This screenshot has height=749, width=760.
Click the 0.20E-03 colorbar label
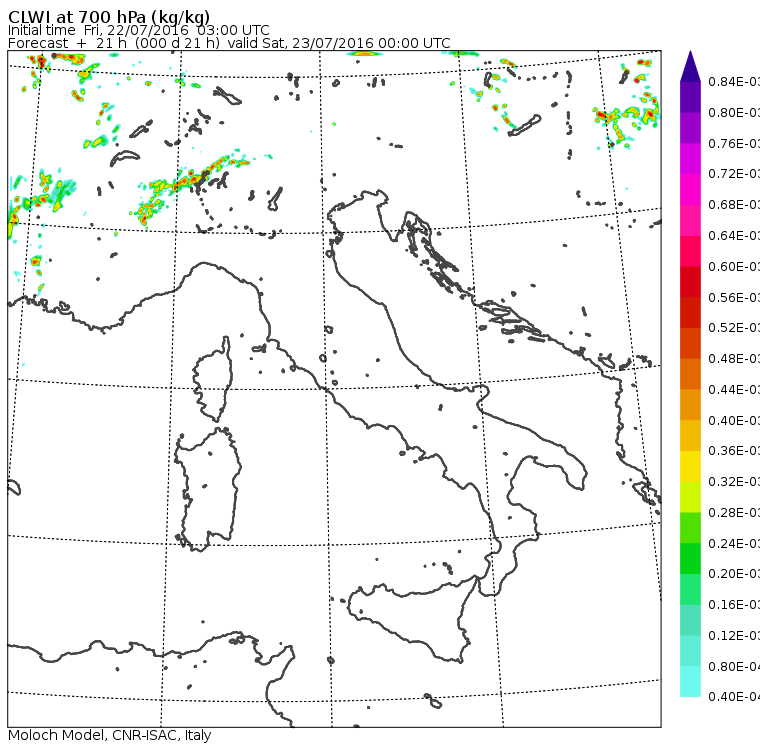click(734, 574)
